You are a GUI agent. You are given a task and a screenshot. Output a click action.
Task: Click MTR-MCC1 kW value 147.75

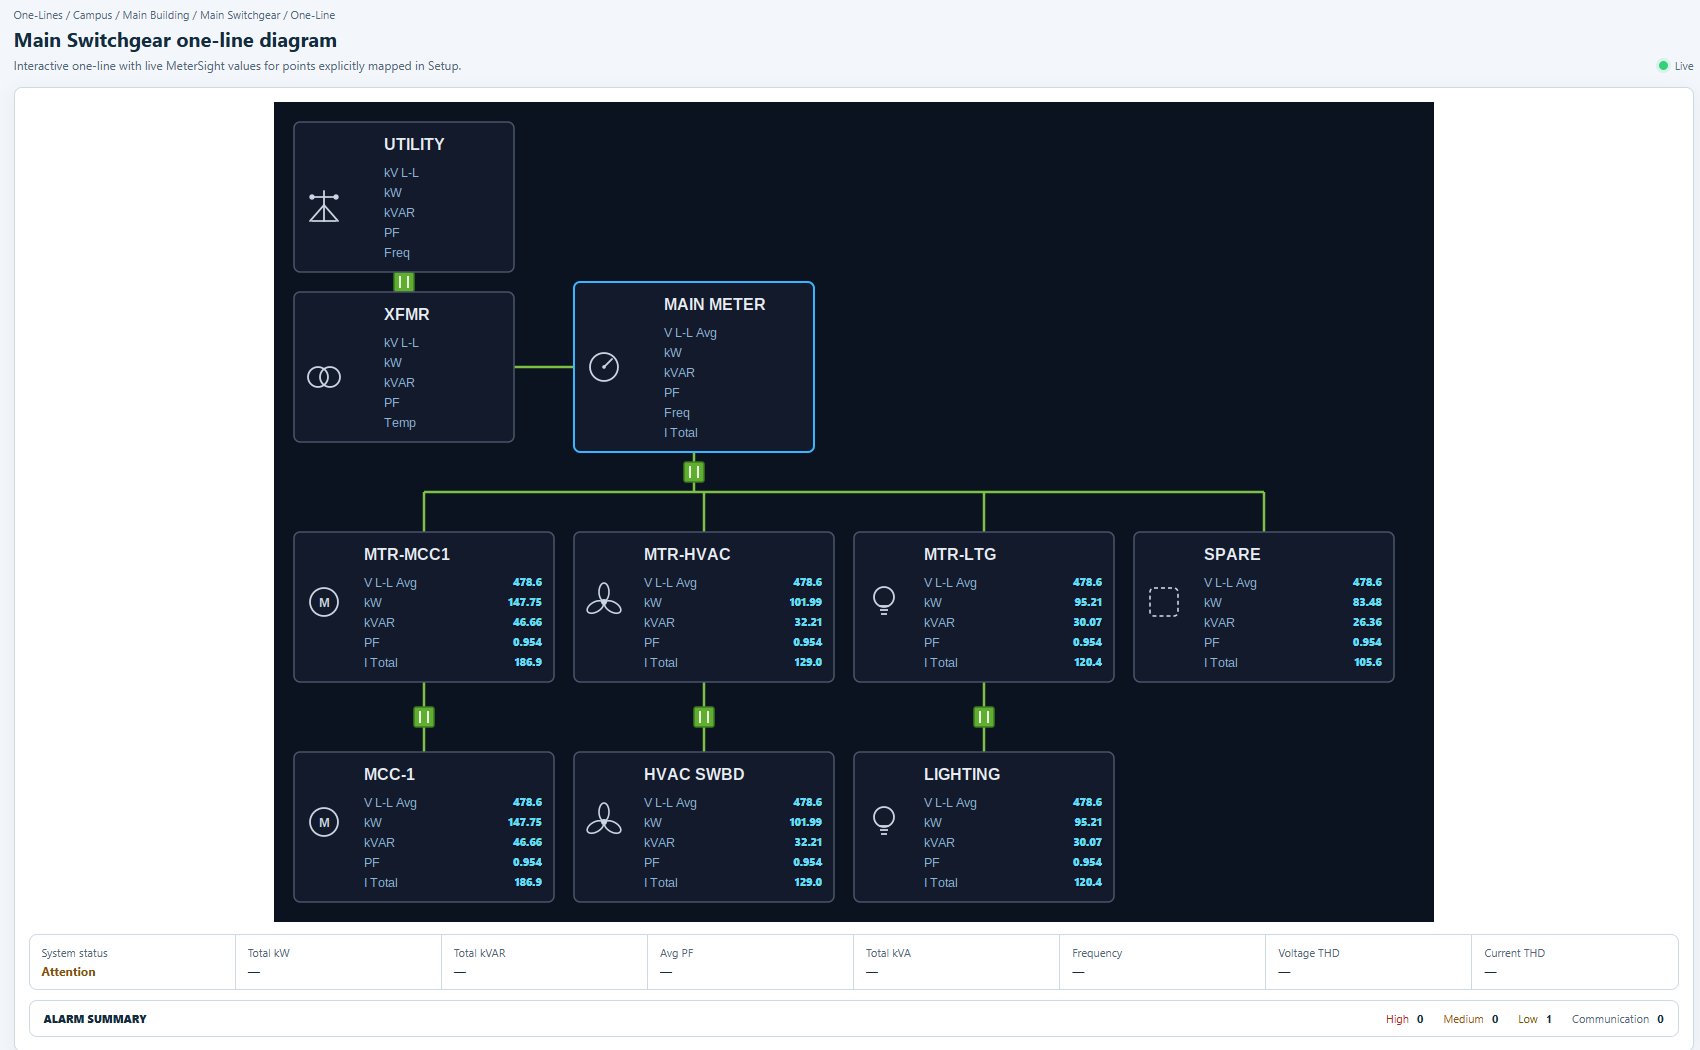[x=525, y=602]
